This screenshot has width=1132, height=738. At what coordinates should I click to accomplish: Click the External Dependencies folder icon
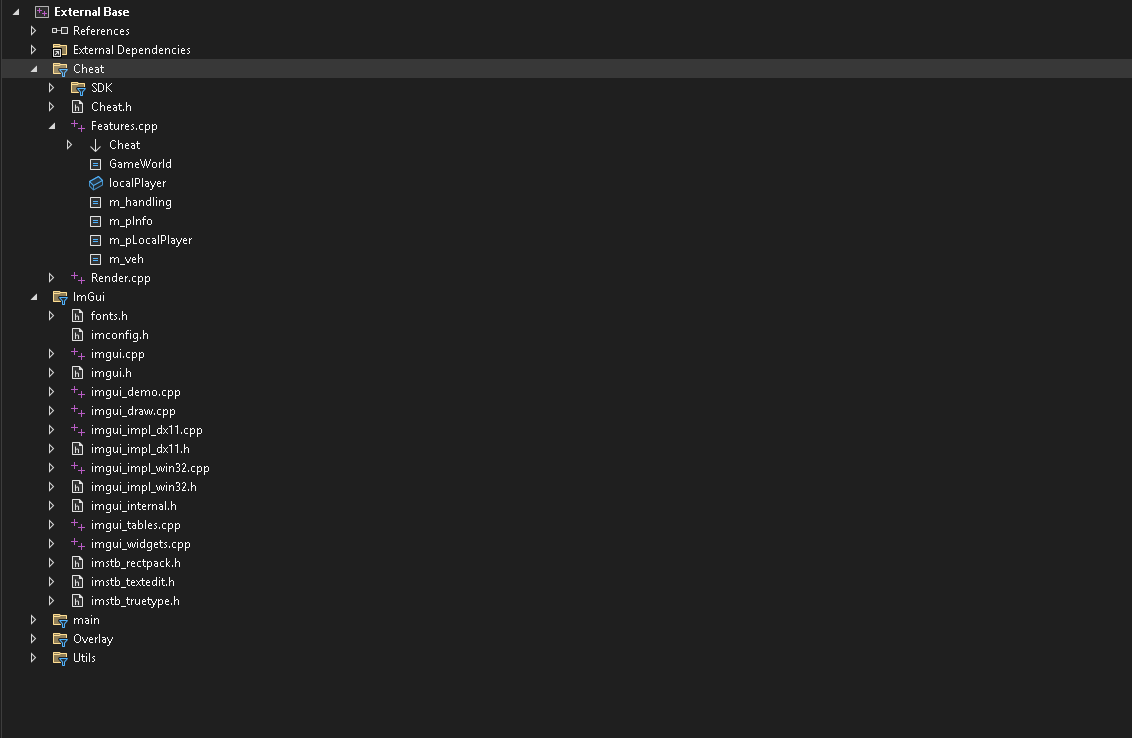click(x=60, y=50)
